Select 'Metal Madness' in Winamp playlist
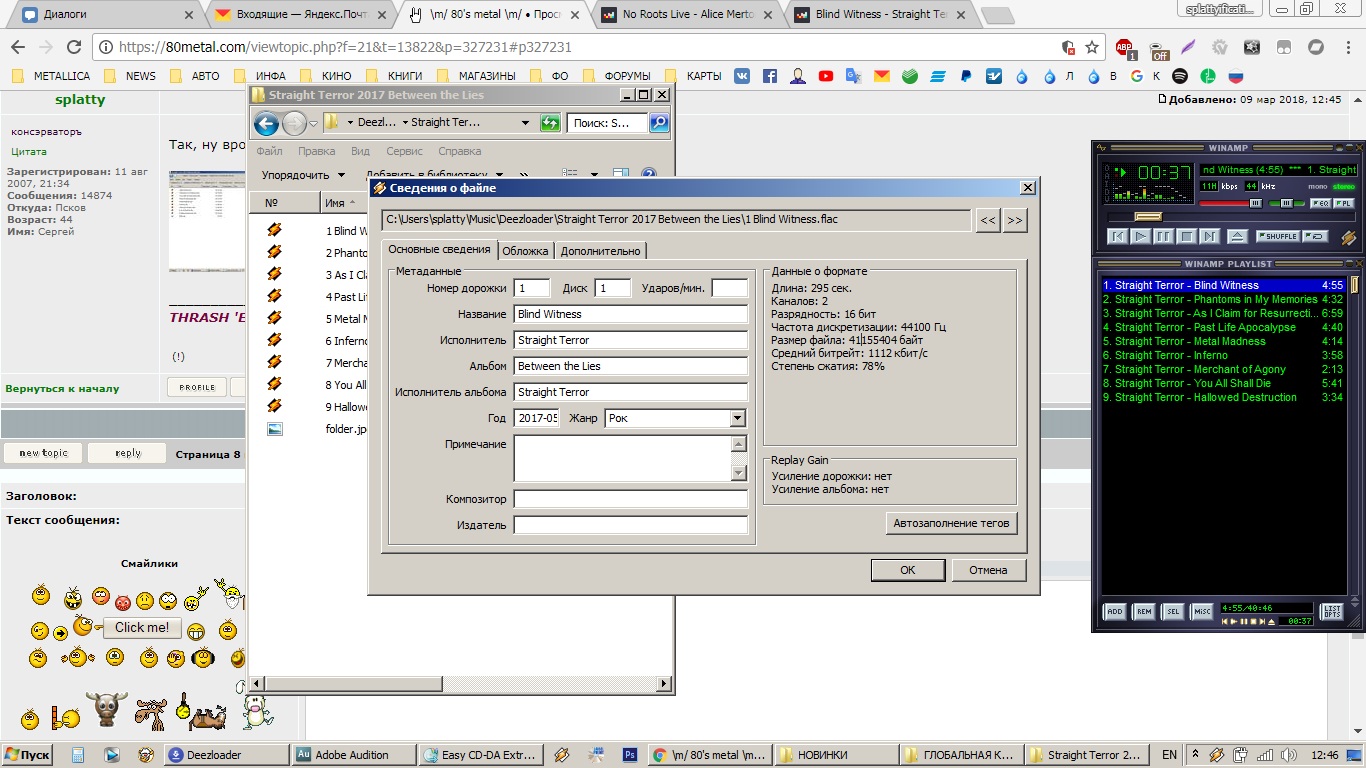This screenshot has width=1366, height=768. click(1223, 341)
